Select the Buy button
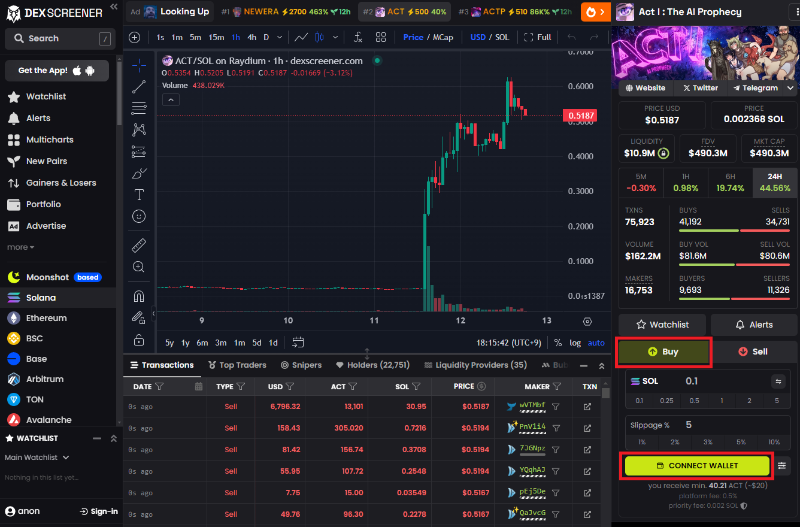800x527 pixels. pos(664,352)
